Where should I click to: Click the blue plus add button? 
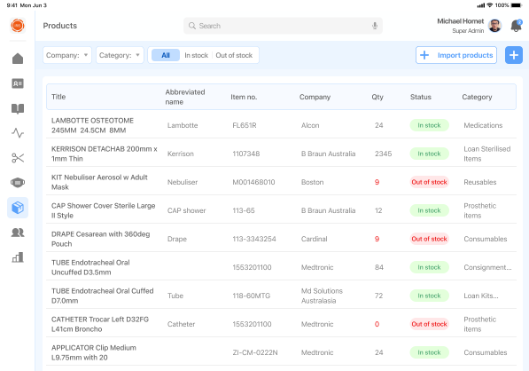[x=513, y=55]
